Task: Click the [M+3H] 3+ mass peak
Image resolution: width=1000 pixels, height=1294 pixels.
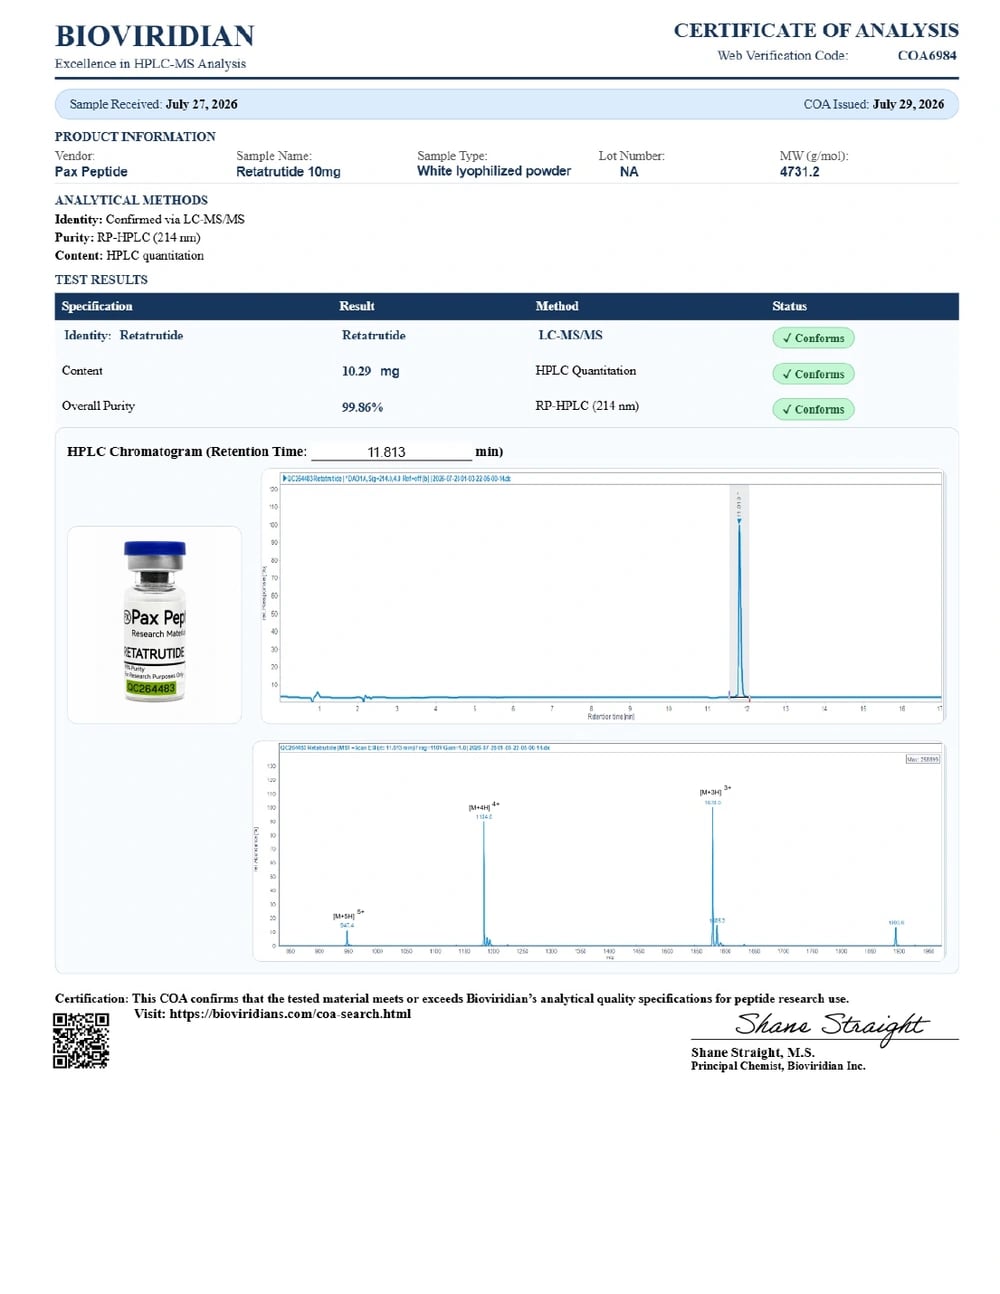Action: point(712,876)
